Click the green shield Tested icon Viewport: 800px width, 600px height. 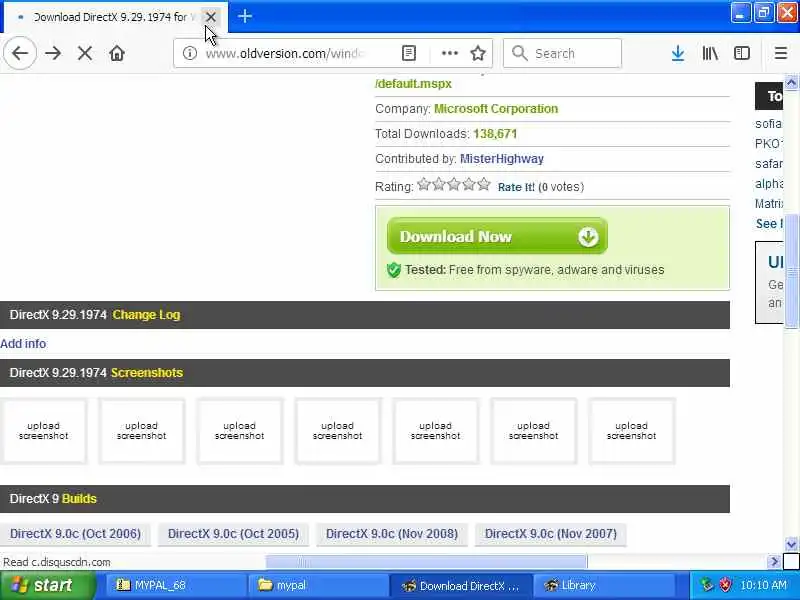coord(393,270)
